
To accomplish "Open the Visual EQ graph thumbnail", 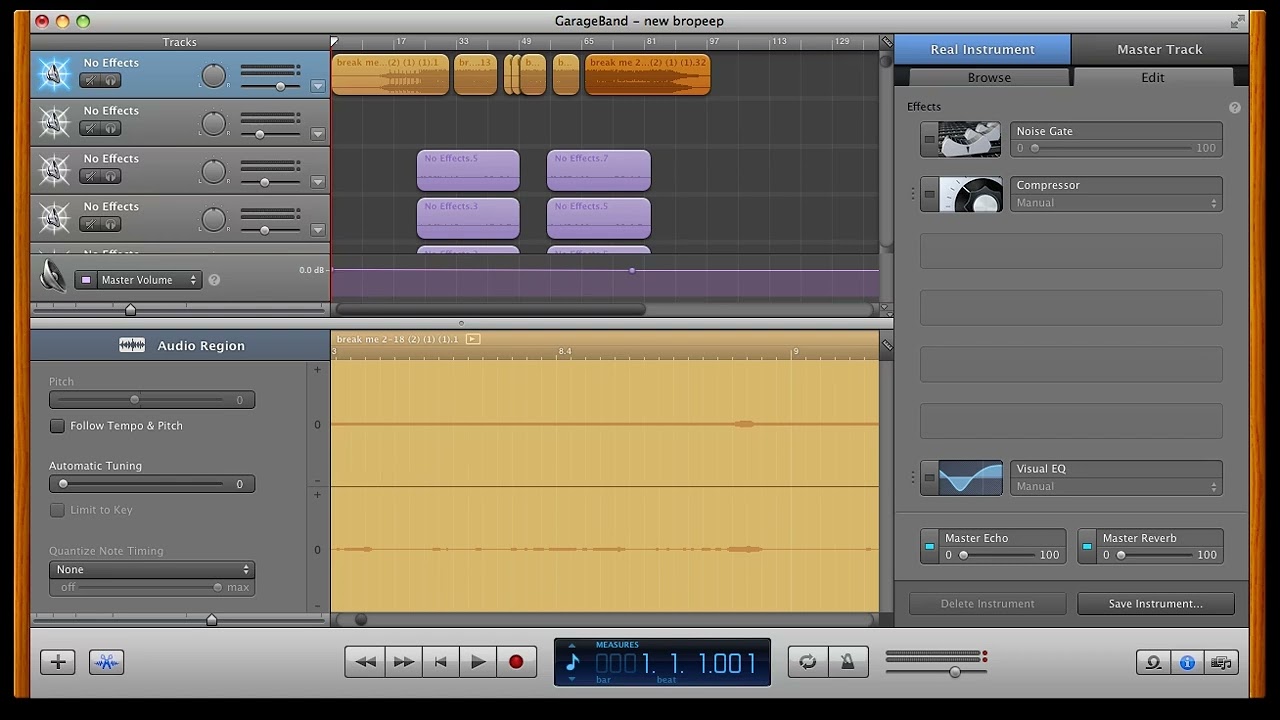I will point(969,478).
